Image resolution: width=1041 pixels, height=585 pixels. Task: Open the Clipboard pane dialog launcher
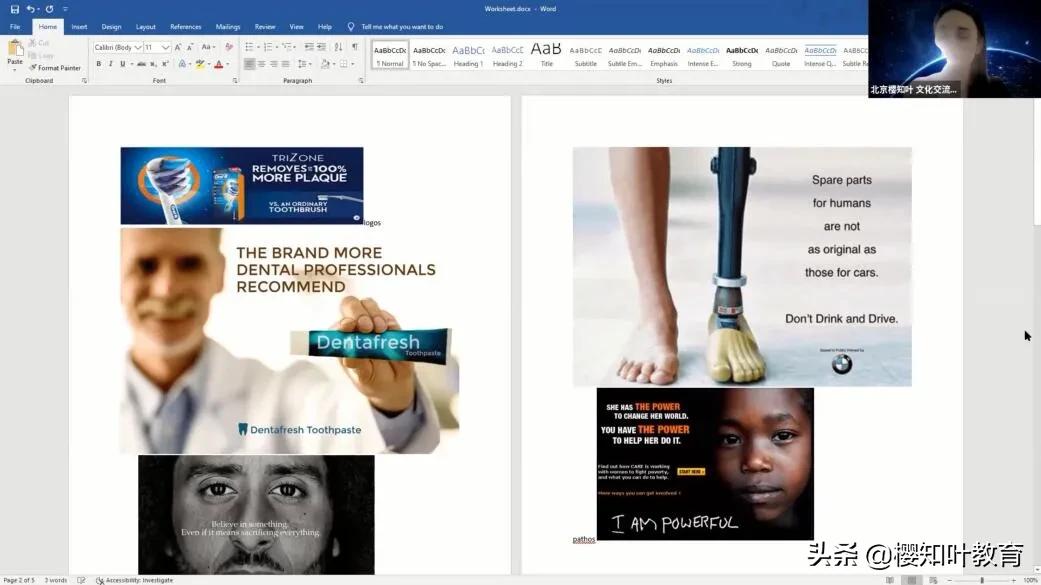(84, 81)
